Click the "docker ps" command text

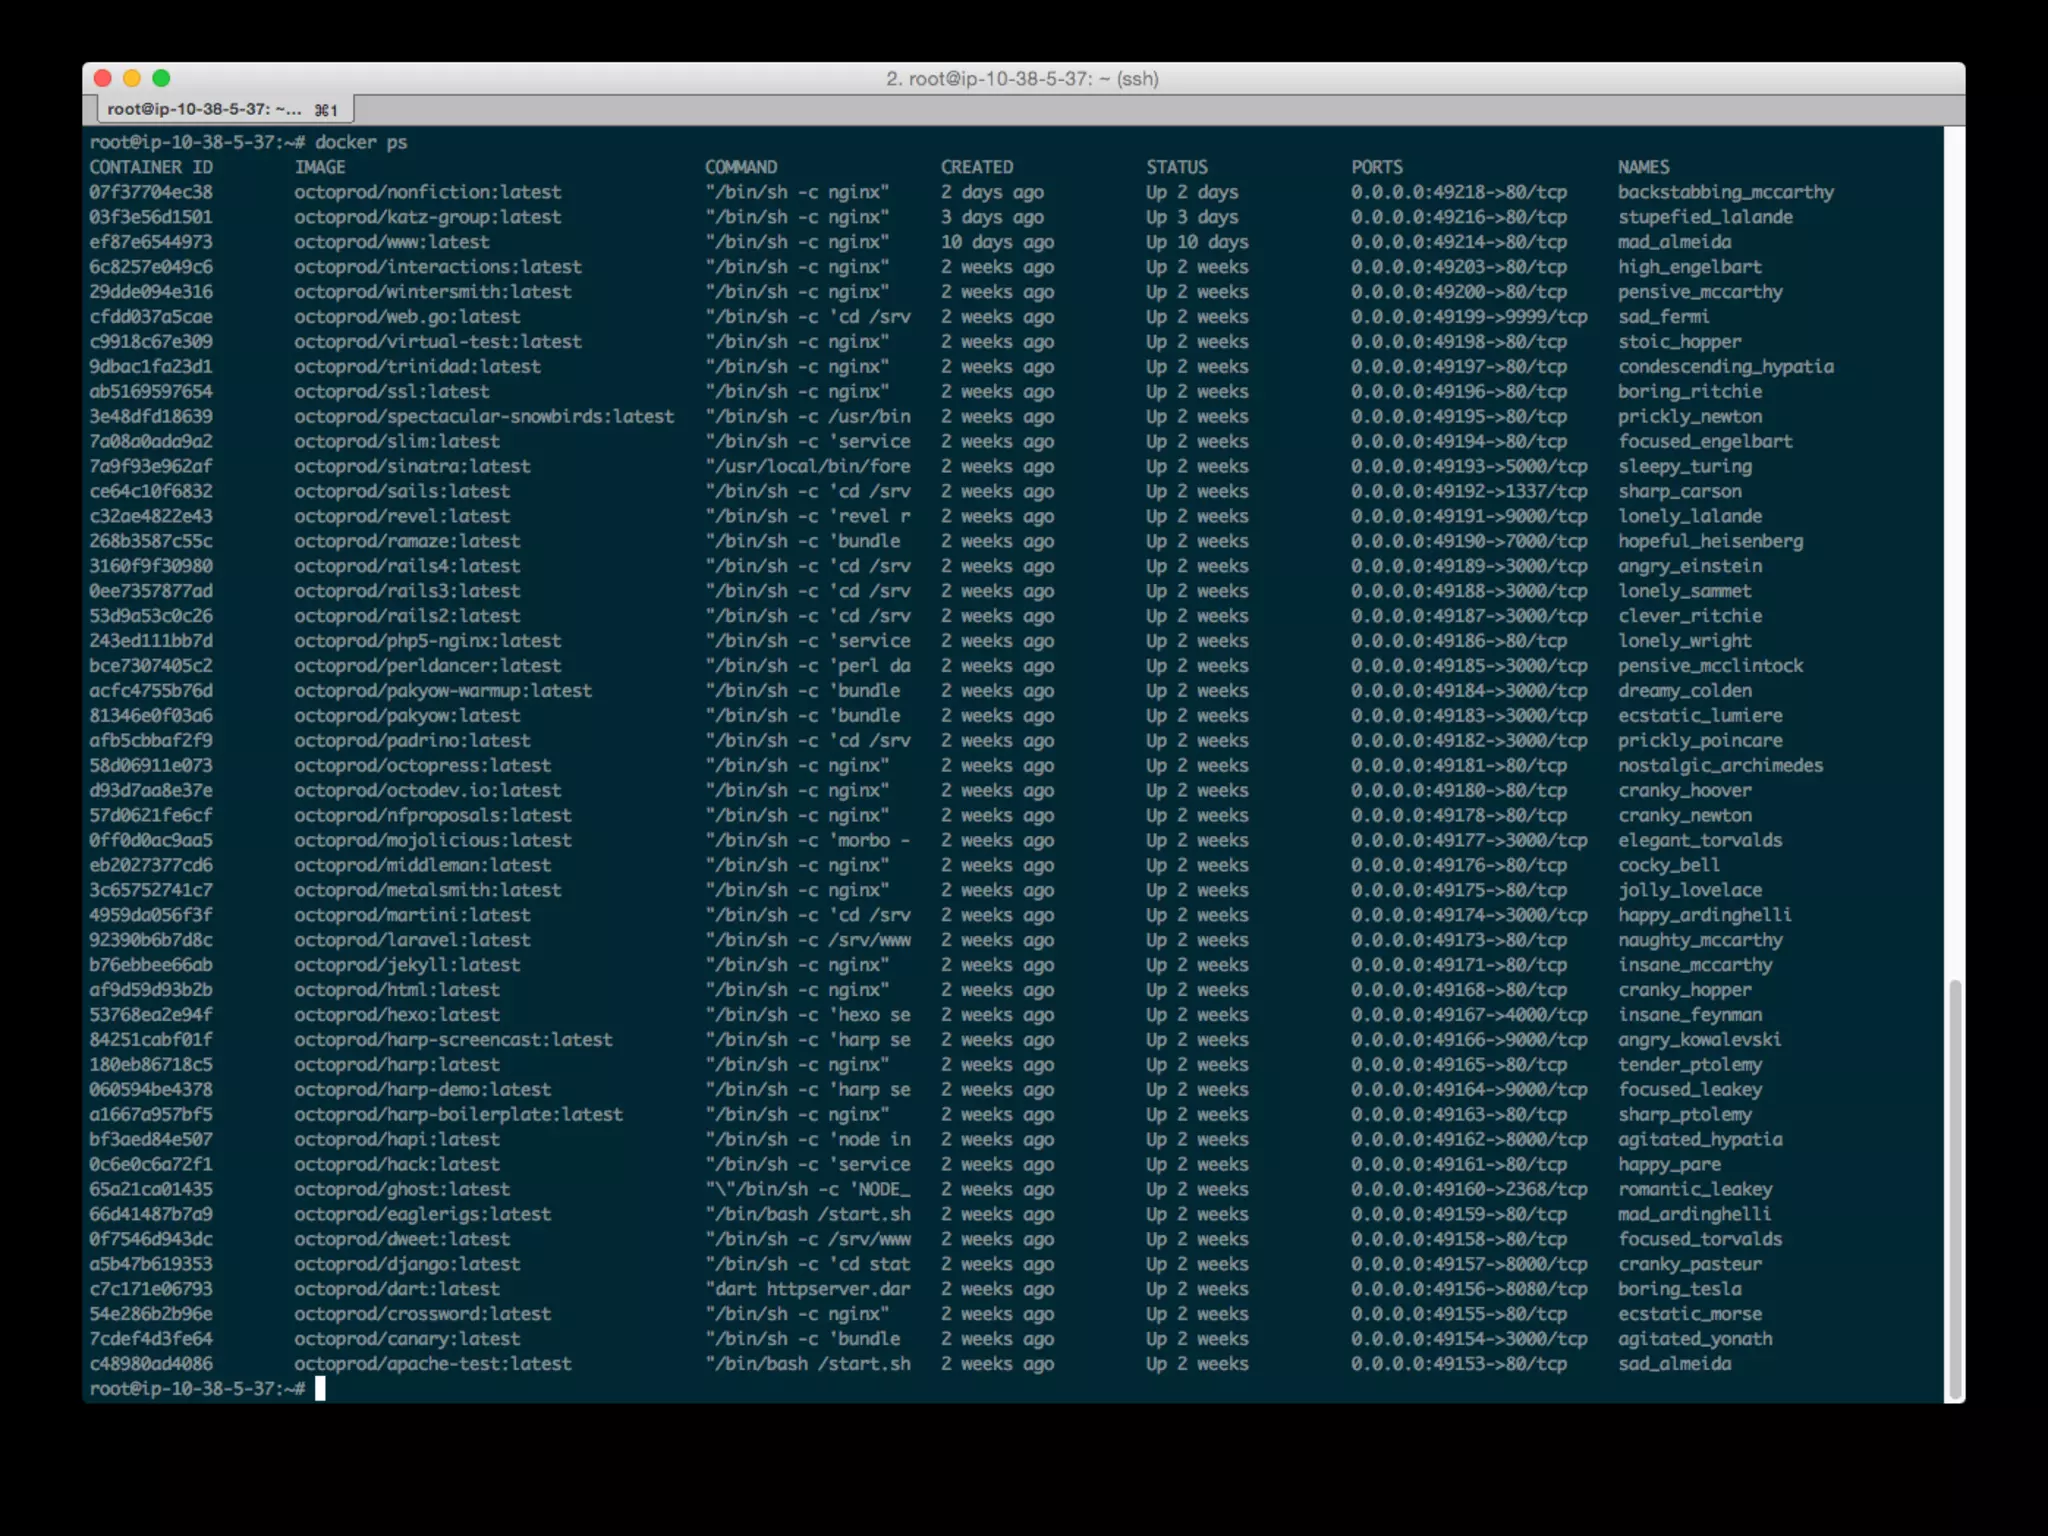(361, 142)
